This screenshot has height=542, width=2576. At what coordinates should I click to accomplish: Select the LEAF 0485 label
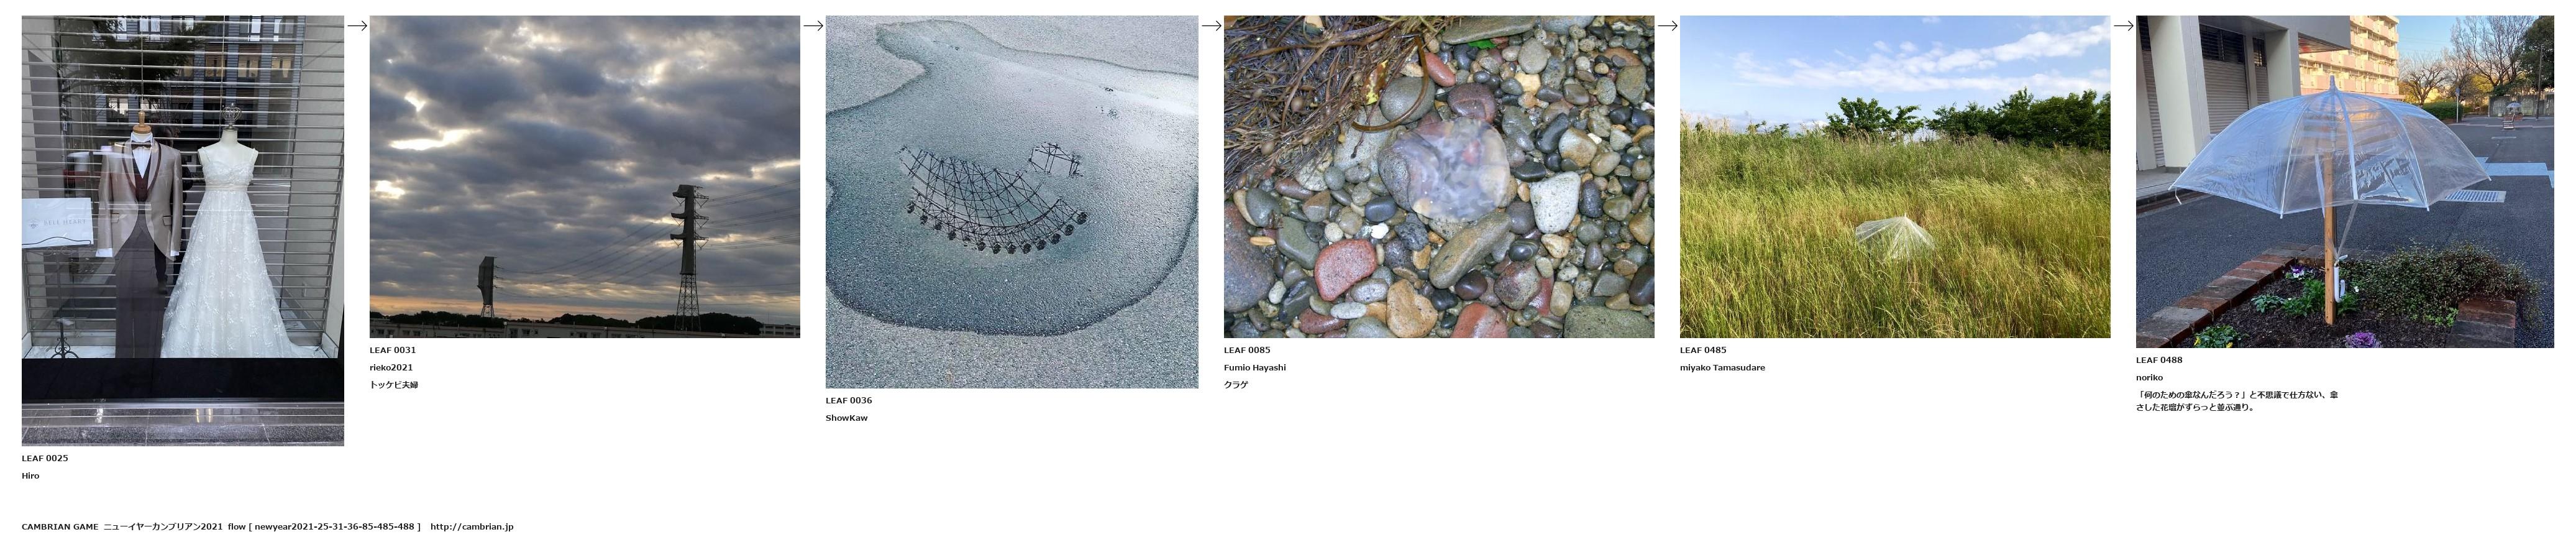click(1703, 350)
